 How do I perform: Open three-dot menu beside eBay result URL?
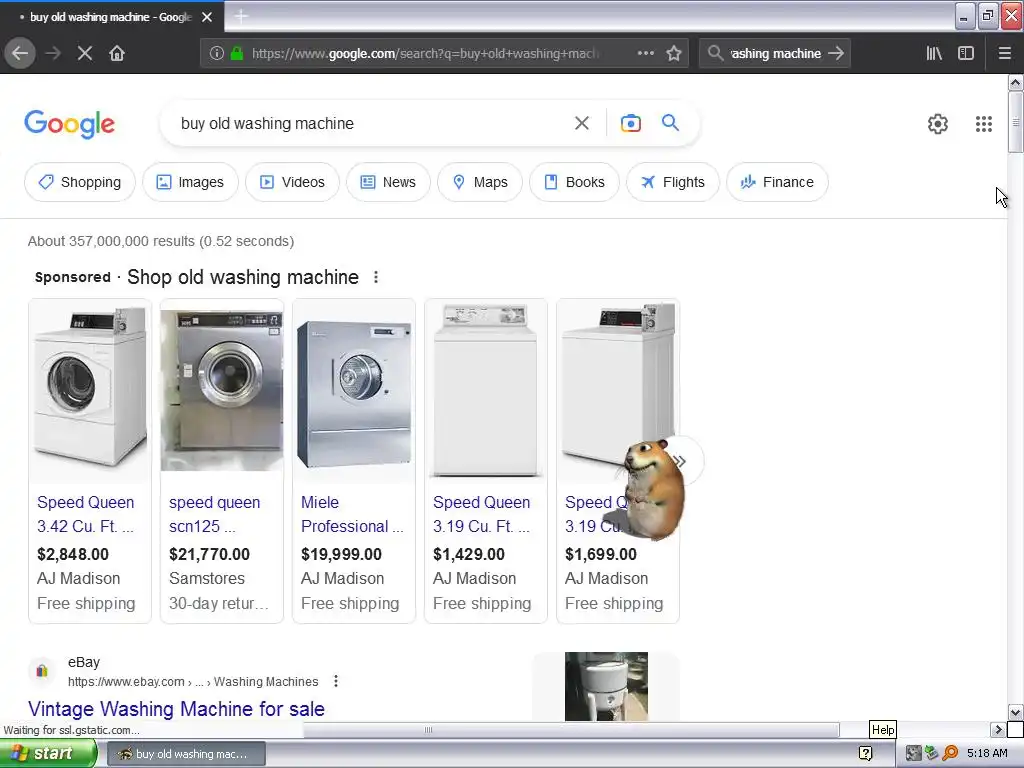[x=336, y=681]
